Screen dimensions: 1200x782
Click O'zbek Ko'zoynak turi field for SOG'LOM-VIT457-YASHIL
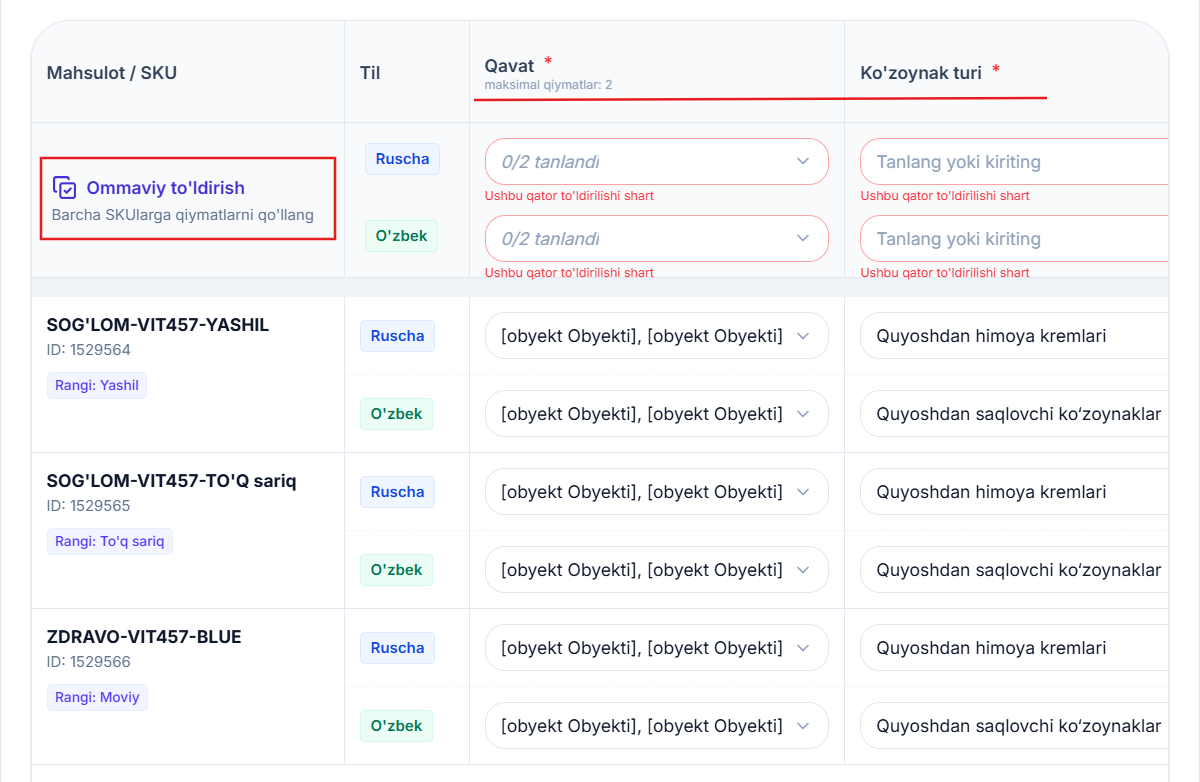pos(1014,414)
